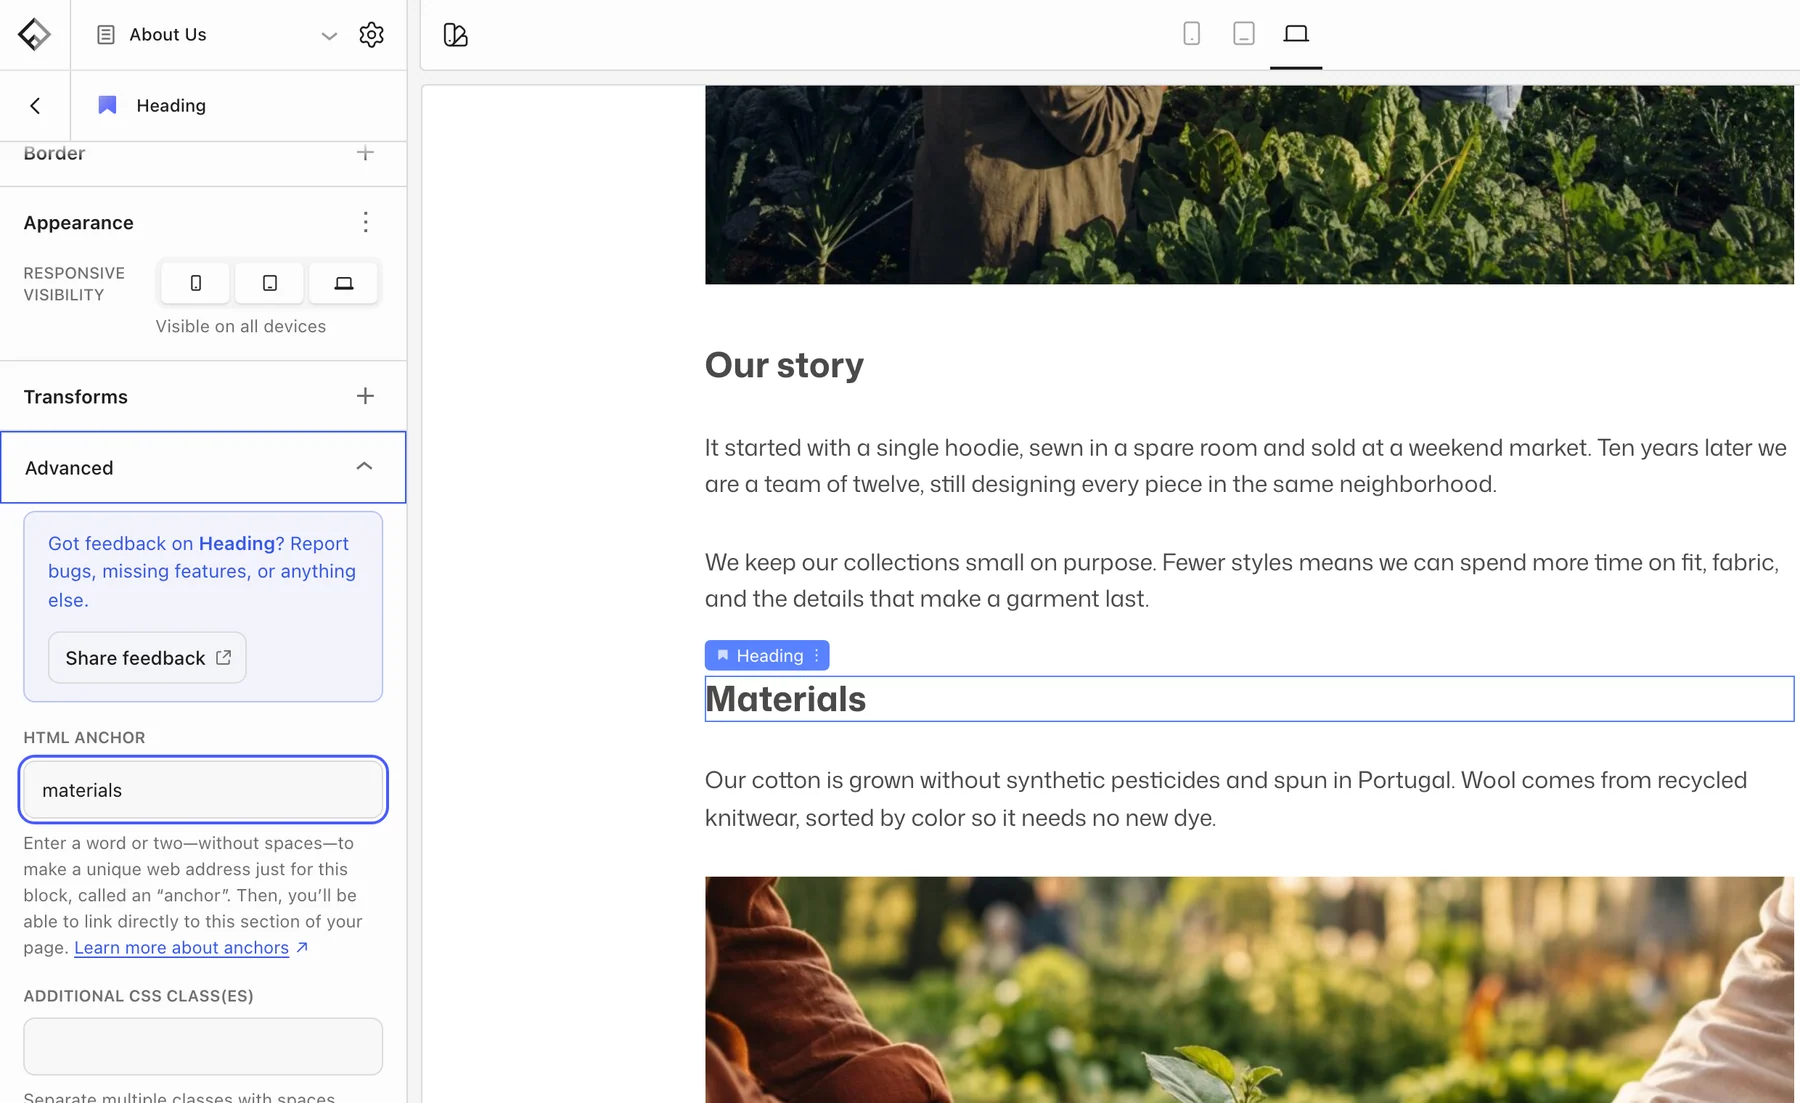Toggle mobile responsive visibility
The image size is (1800, 1103).
pos(195,283)
